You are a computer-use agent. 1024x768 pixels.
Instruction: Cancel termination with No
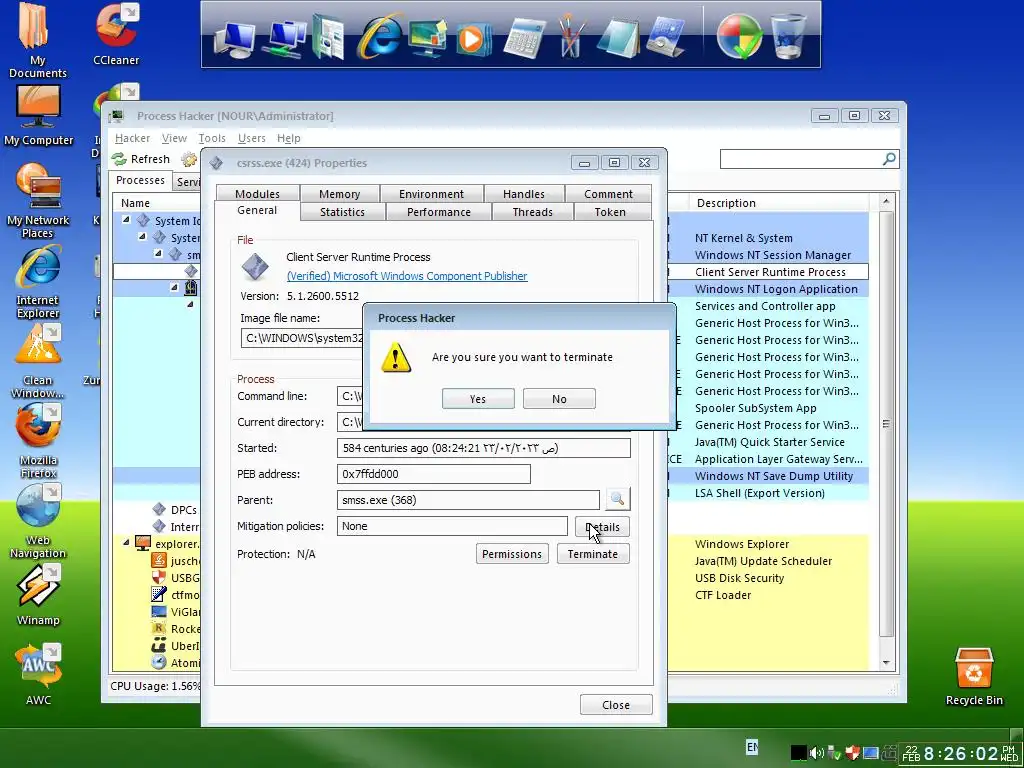[x=559, y=398]
